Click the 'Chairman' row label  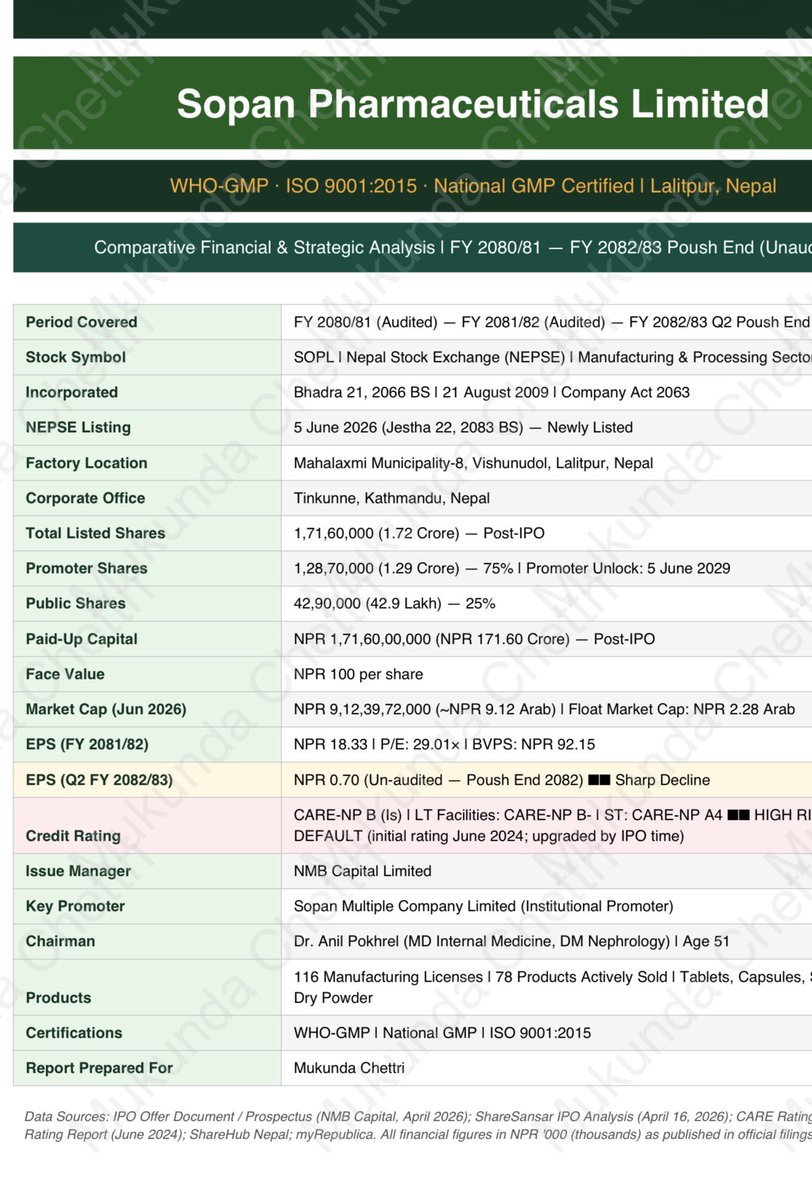pyautogui.click(x=60, y=941)
